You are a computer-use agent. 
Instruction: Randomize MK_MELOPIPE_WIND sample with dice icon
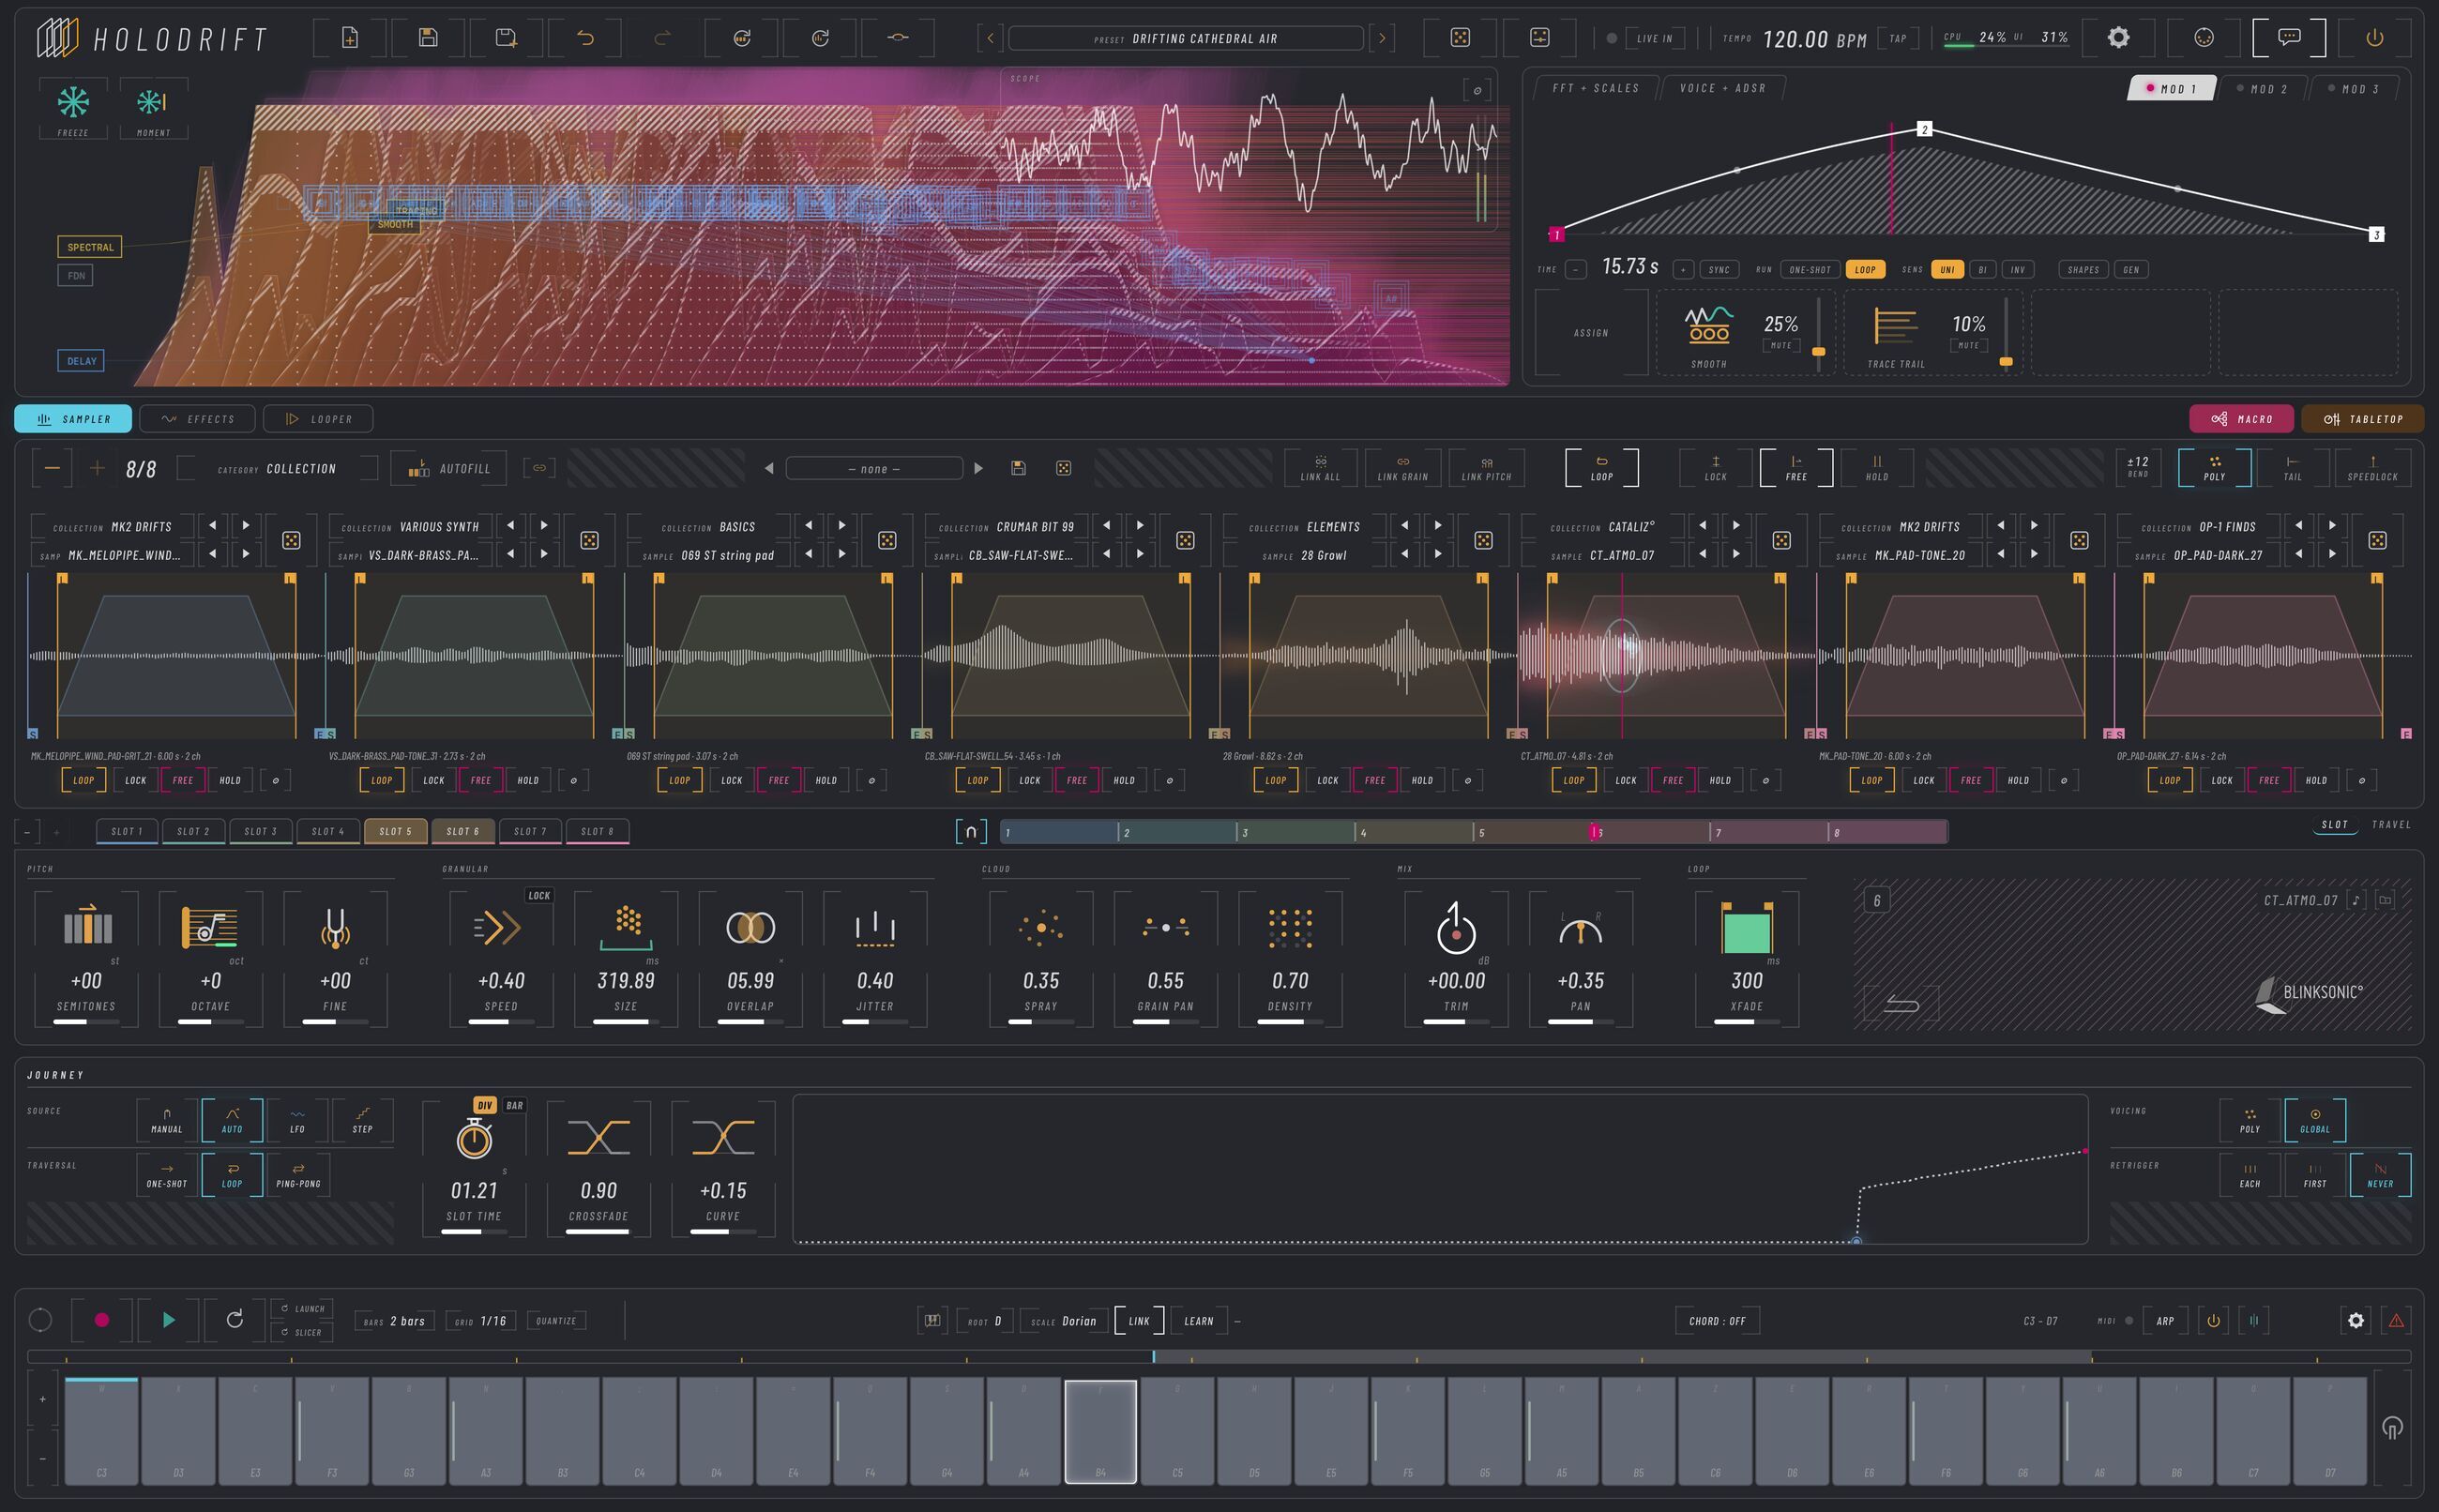pos(291,540)
